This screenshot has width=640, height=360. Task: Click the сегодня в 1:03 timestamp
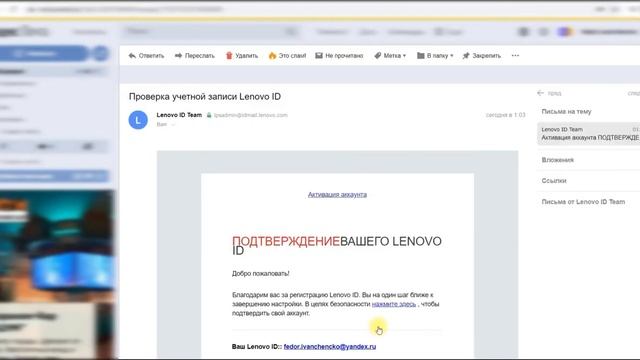click(x=505, y=115)
